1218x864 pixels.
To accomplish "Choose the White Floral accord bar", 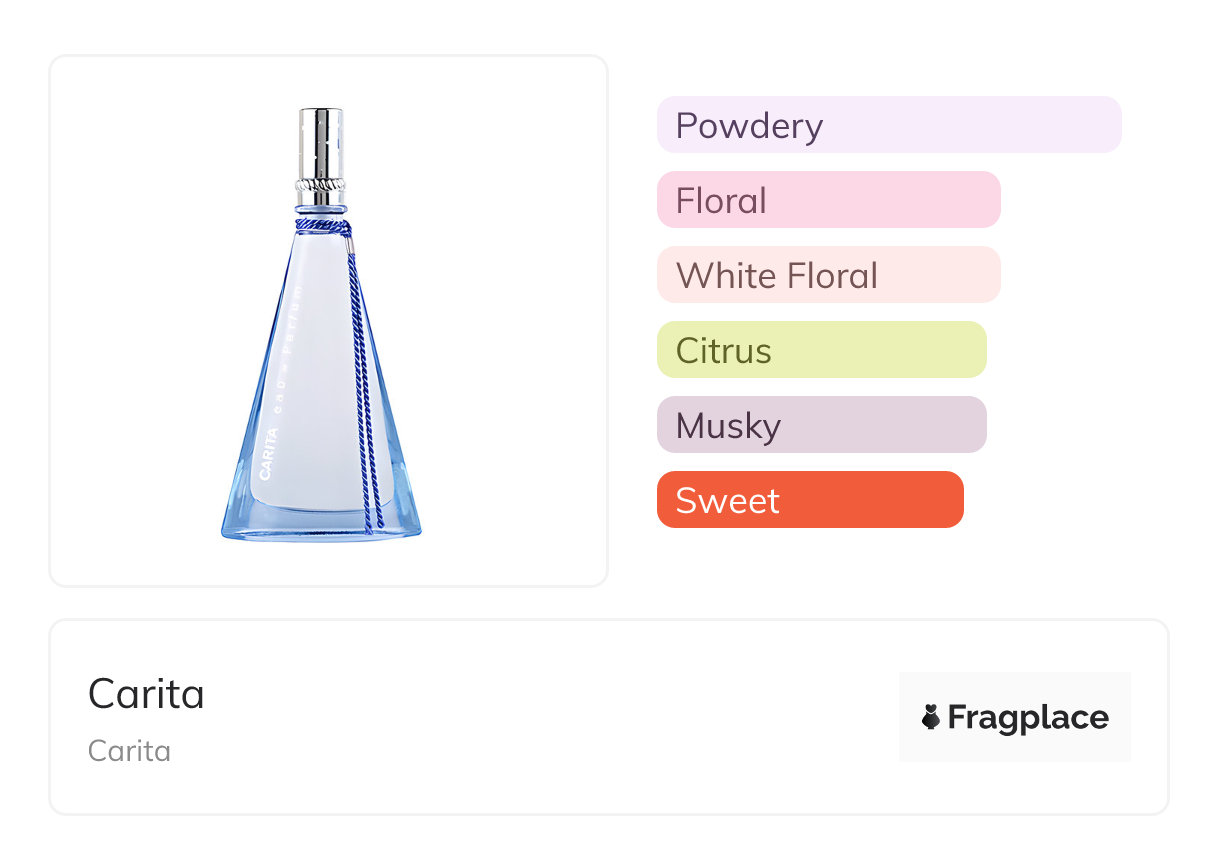I will point(828,275).
